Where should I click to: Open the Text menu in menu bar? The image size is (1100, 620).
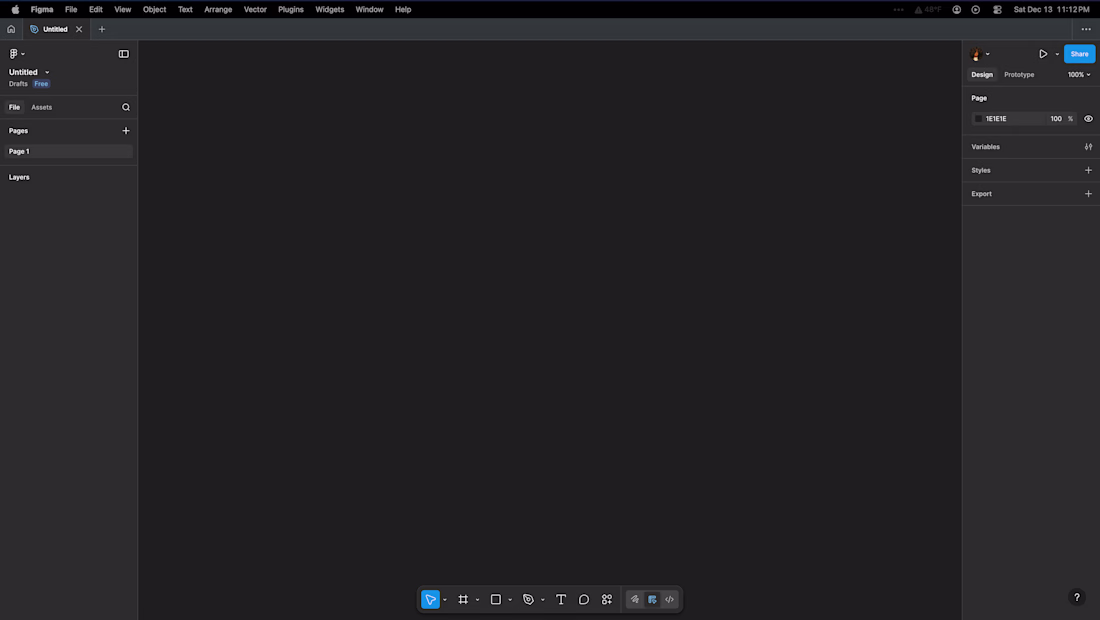(x=185, y=10)
